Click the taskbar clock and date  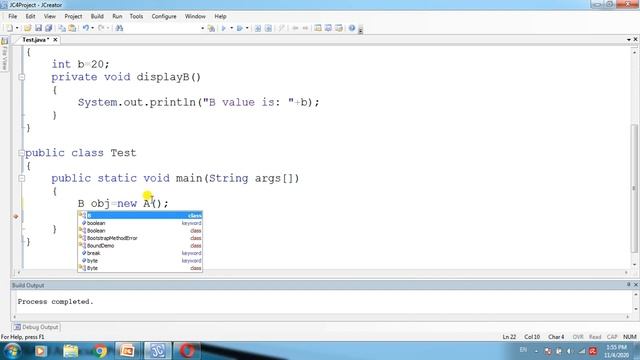click(616, 351)
